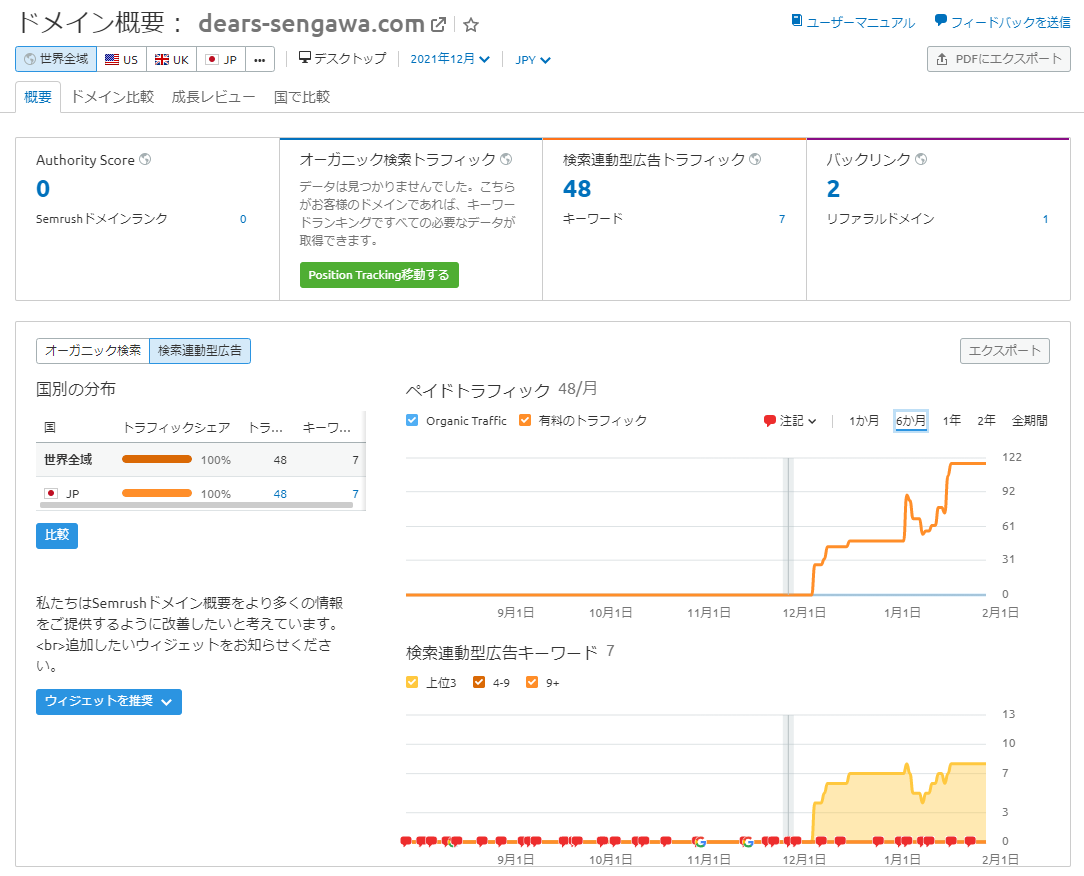The height and width of the screenshot is (876, 1084).
Task: Click the red 注記 note icon
Action: click(x=769, y=420)
